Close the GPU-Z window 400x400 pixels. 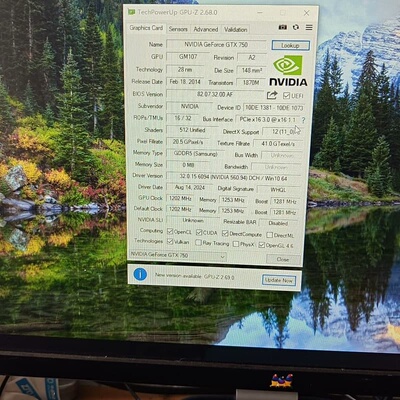[x=306, y=13]
